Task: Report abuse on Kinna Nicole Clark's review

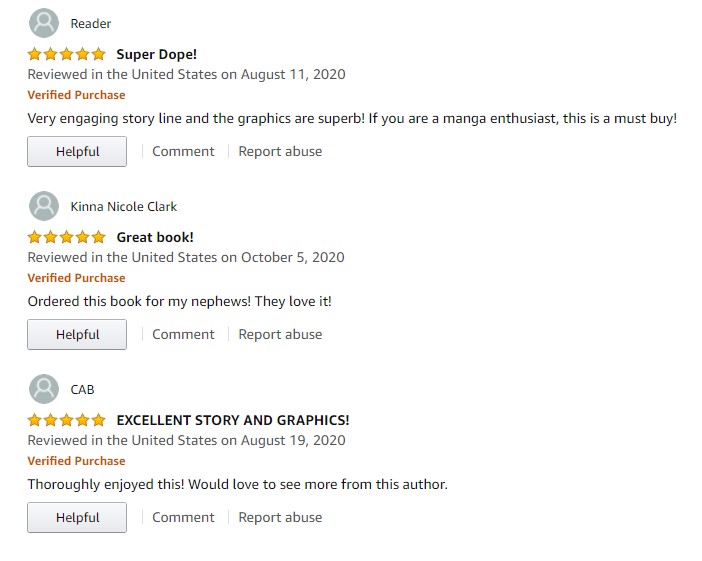Action: click(280, 335)
